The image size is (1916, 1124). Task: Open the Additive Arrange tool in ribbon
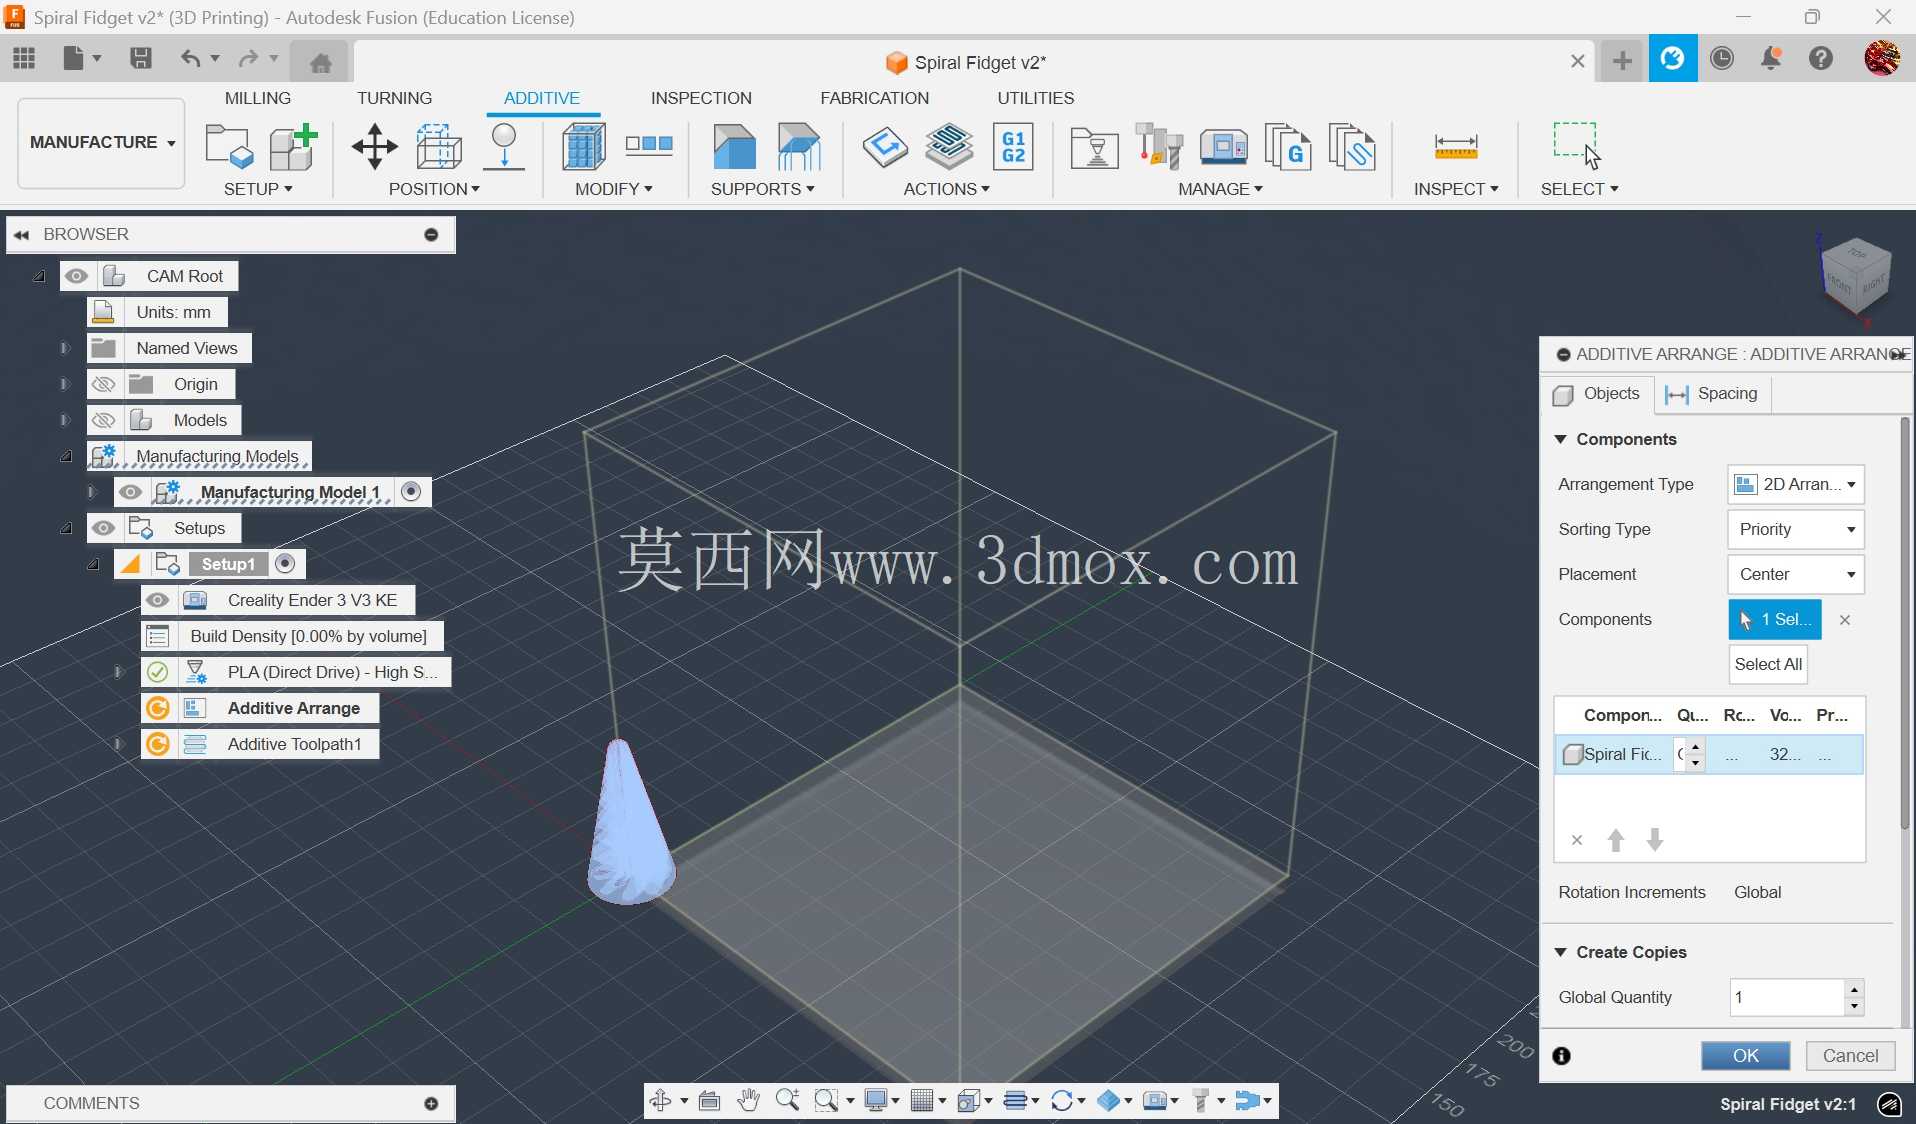439,147
